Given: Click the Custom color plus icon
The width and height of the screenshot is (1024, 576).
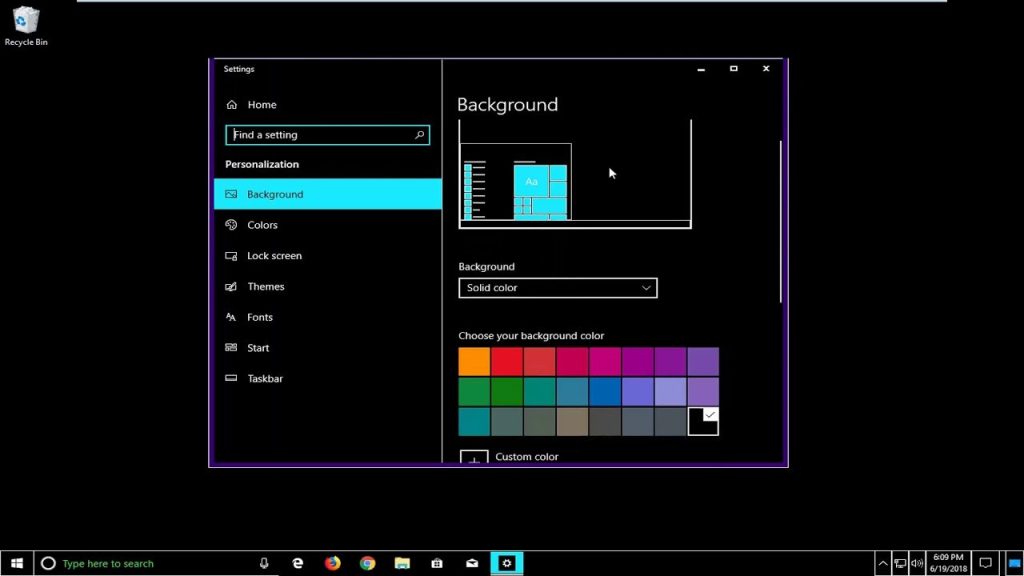Looking at the screenshot, I should click(474, 457).
